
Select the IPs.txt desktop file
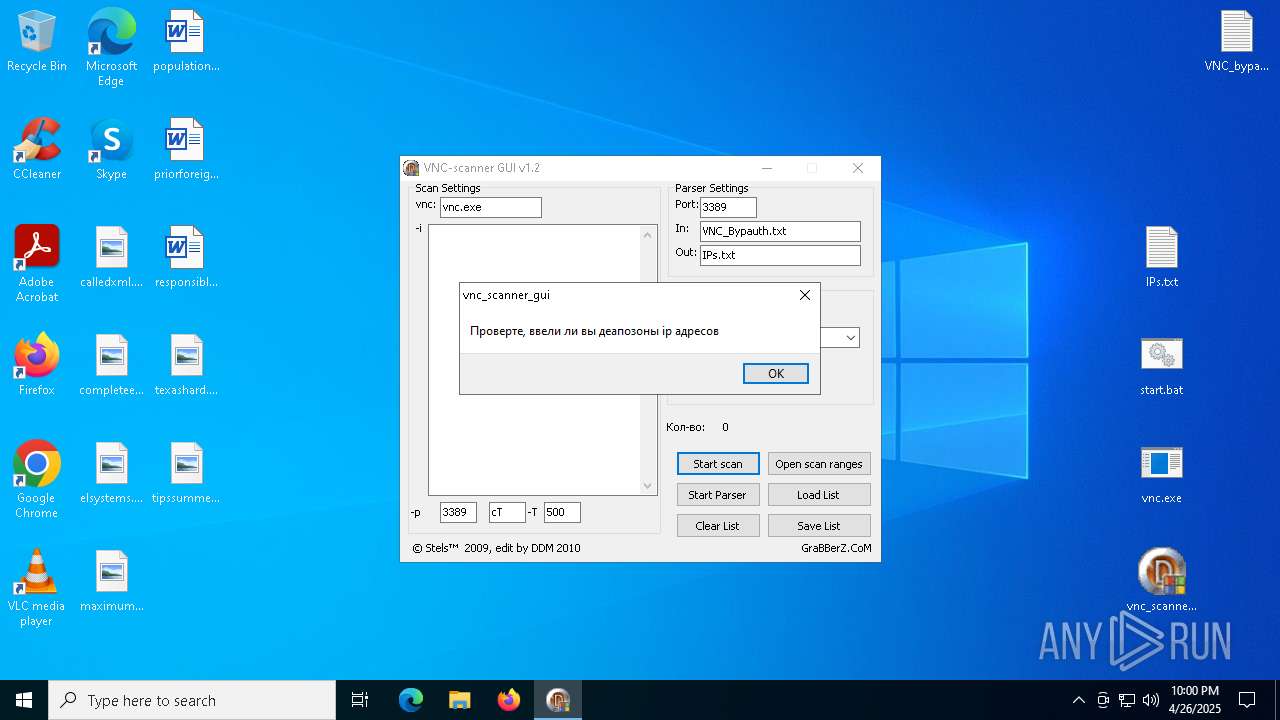point(1161,258)
